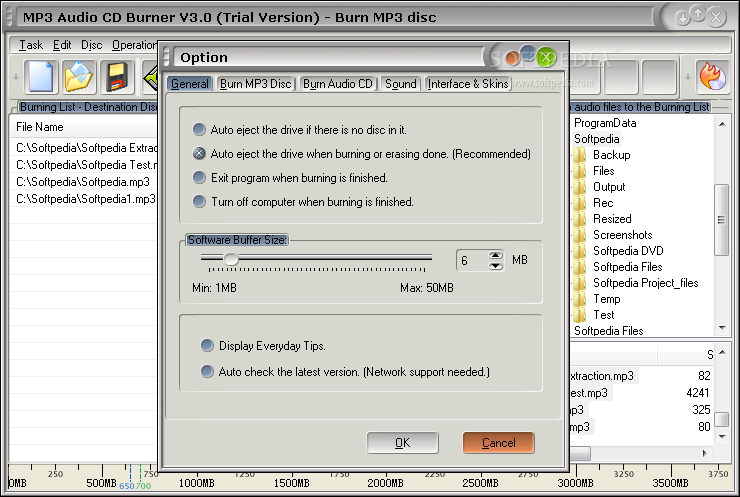Screen dimensions: 740x497
Task: Toggle Display Everyday Tips option
Action: coord(207,345)
